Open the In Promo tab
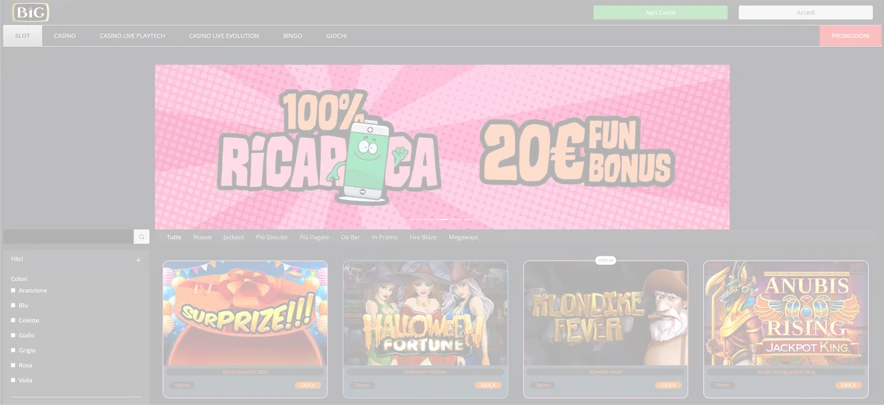884x405 pixels. 384,237
